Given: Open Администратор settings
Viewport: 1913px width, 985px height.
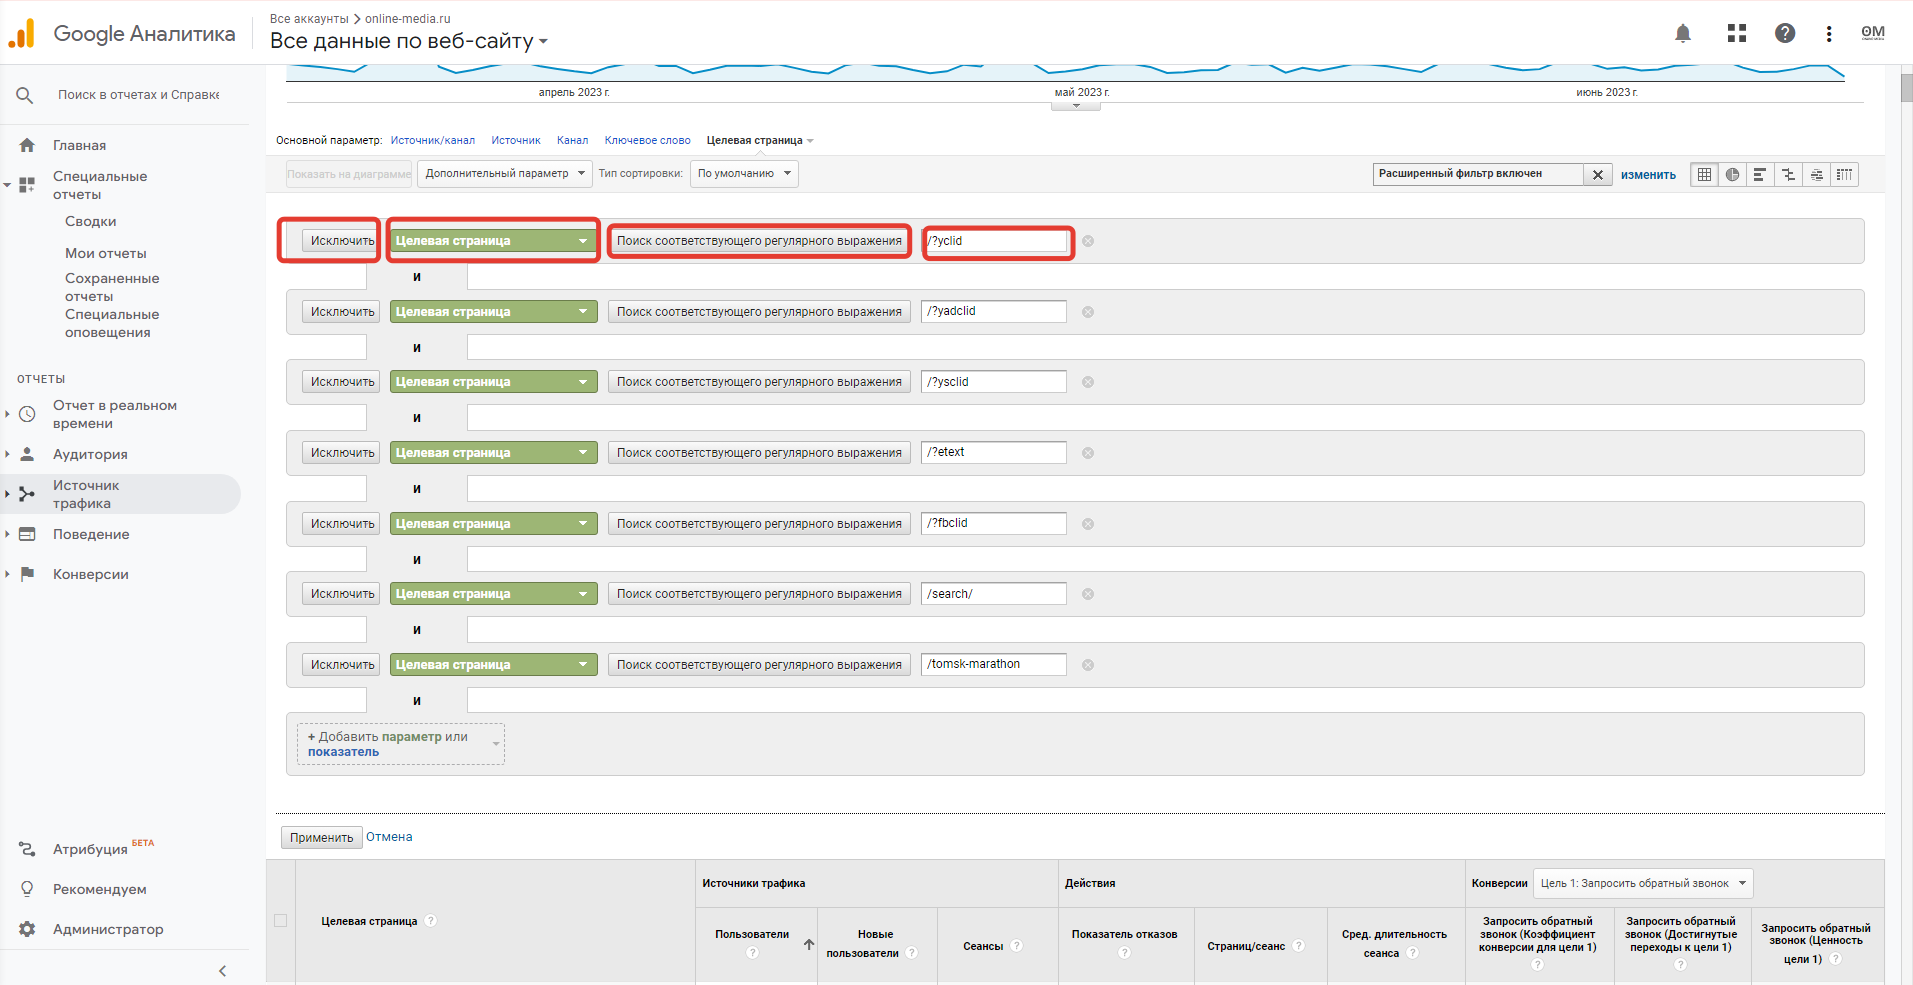Looking at the screenshot, I should 108,930.
